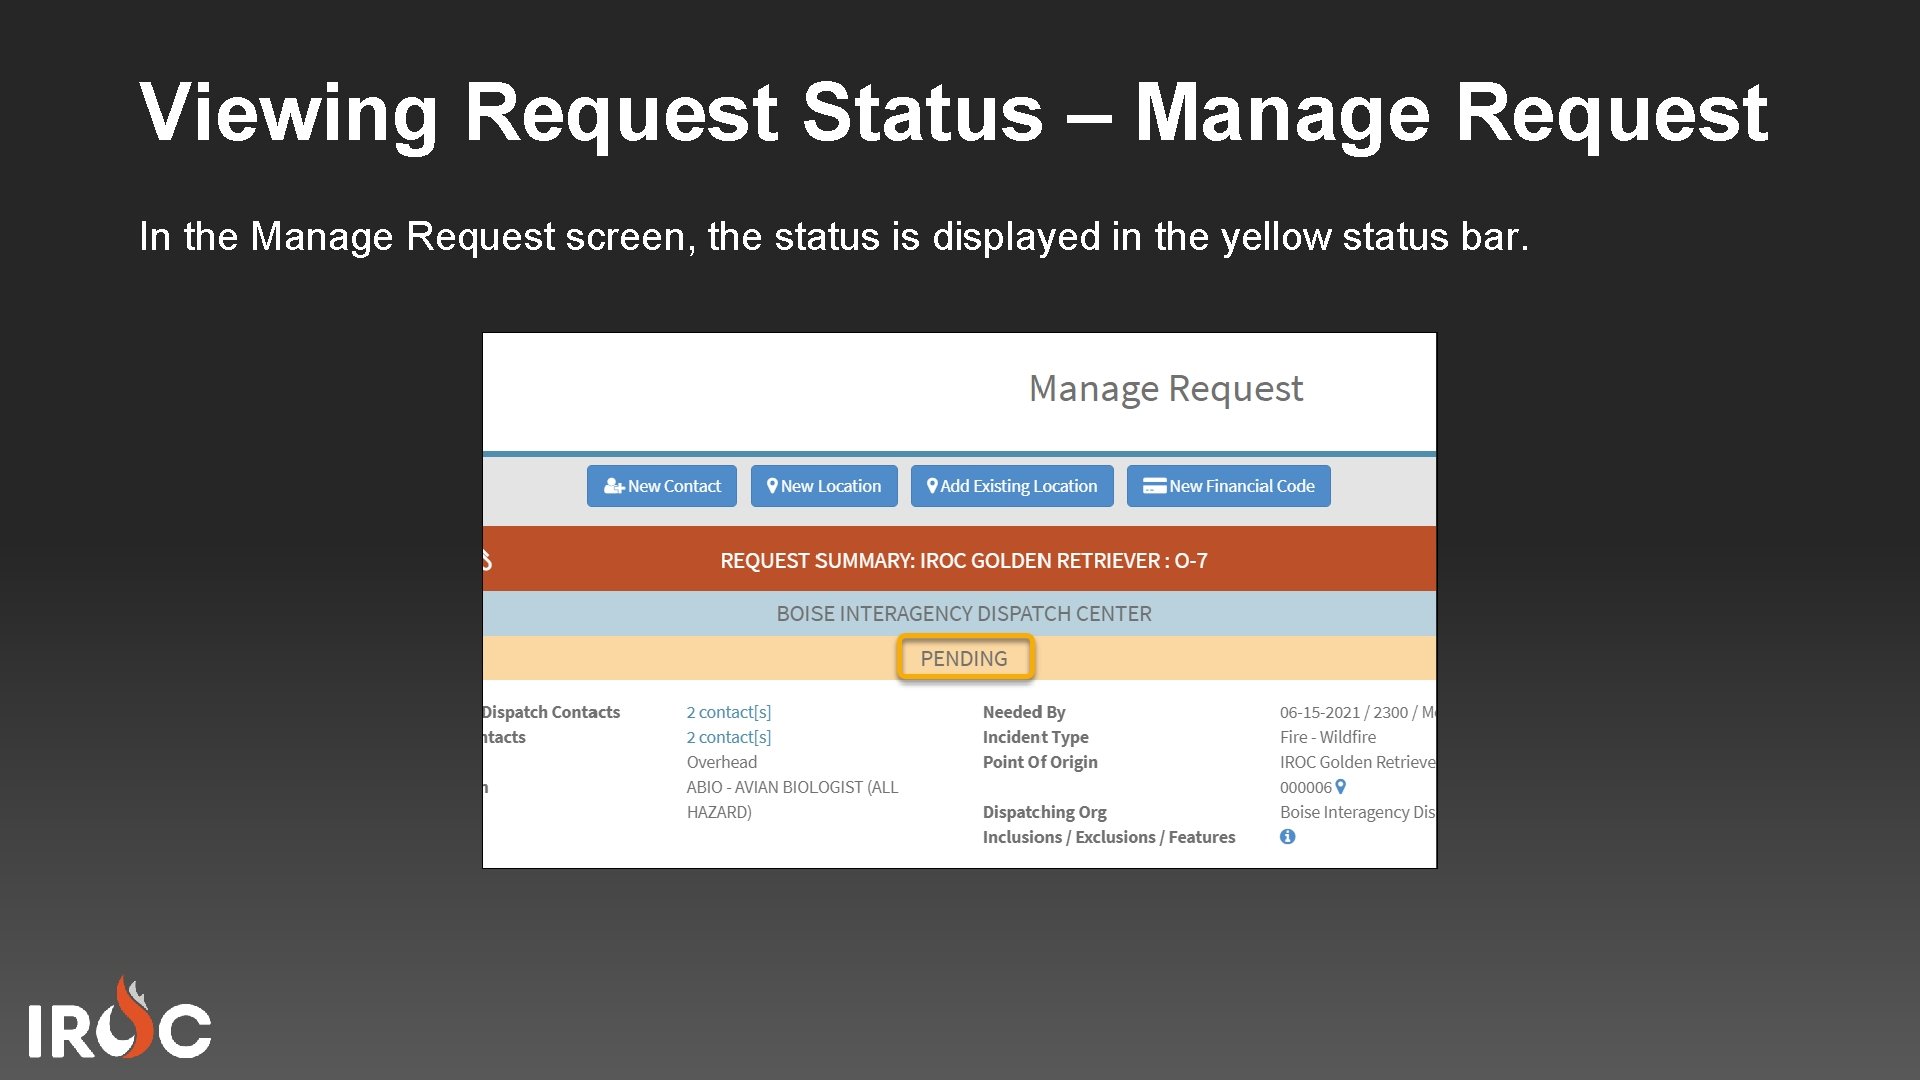Click the dollar symbol beside the Request Summary bar
1920x1080 pixels.
[487, 561]
